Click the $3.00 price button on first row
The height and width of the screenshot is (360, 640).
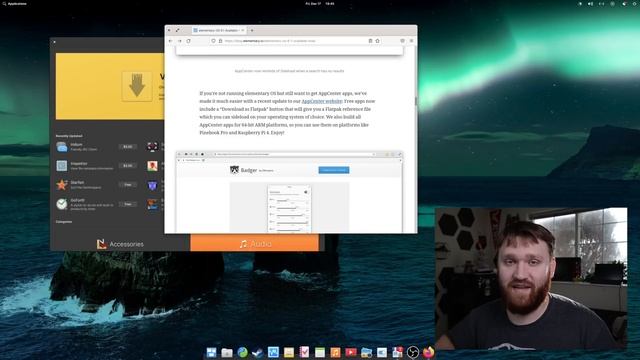point(128,147)
